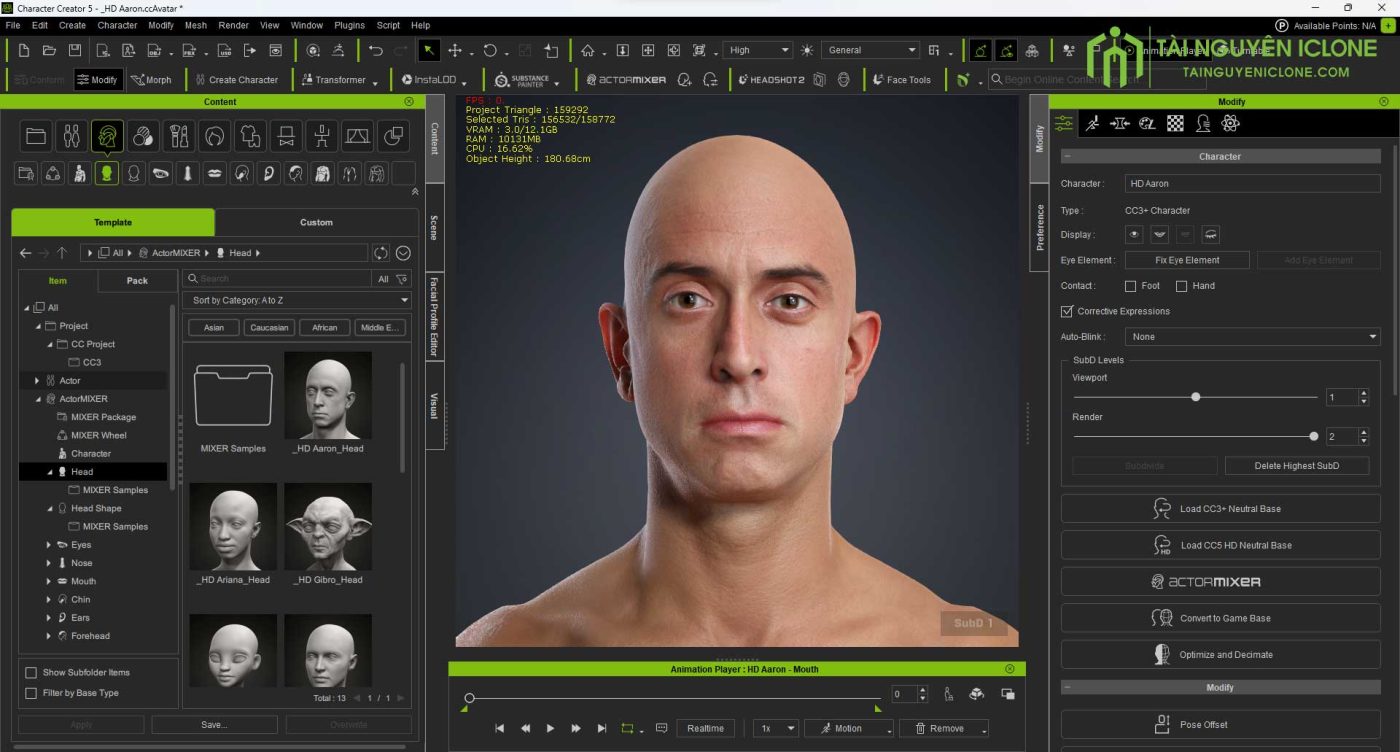Select the Ear subcategory icon
The image size is (1400, 752).
[x=268, y=174]
